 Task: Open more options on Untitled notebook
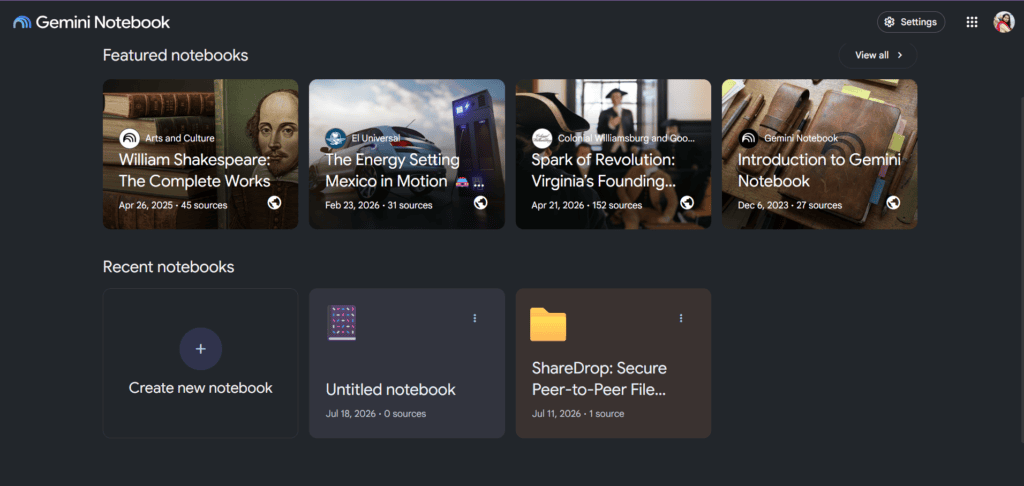pyautogui.click(x=475, y=318)
